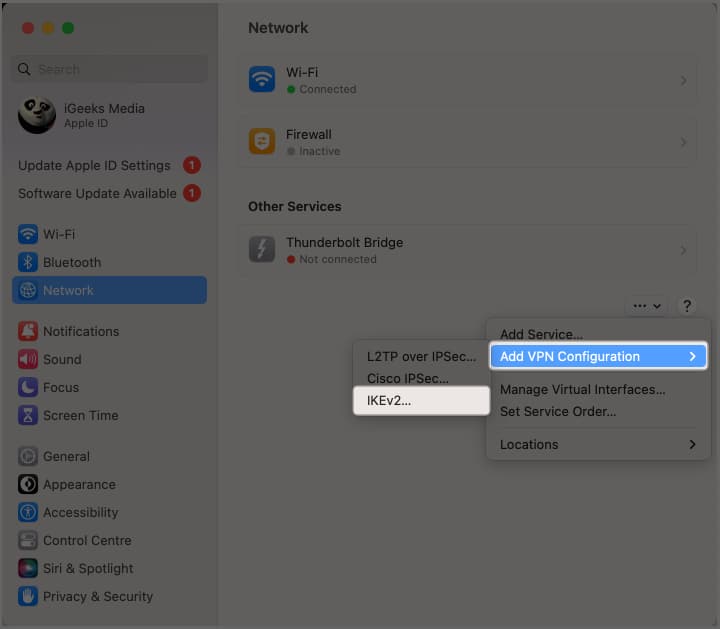Click the Focus moon icon
Viewport: 720px width, 629px height.
pyautogui.click(x=28, y=387)
